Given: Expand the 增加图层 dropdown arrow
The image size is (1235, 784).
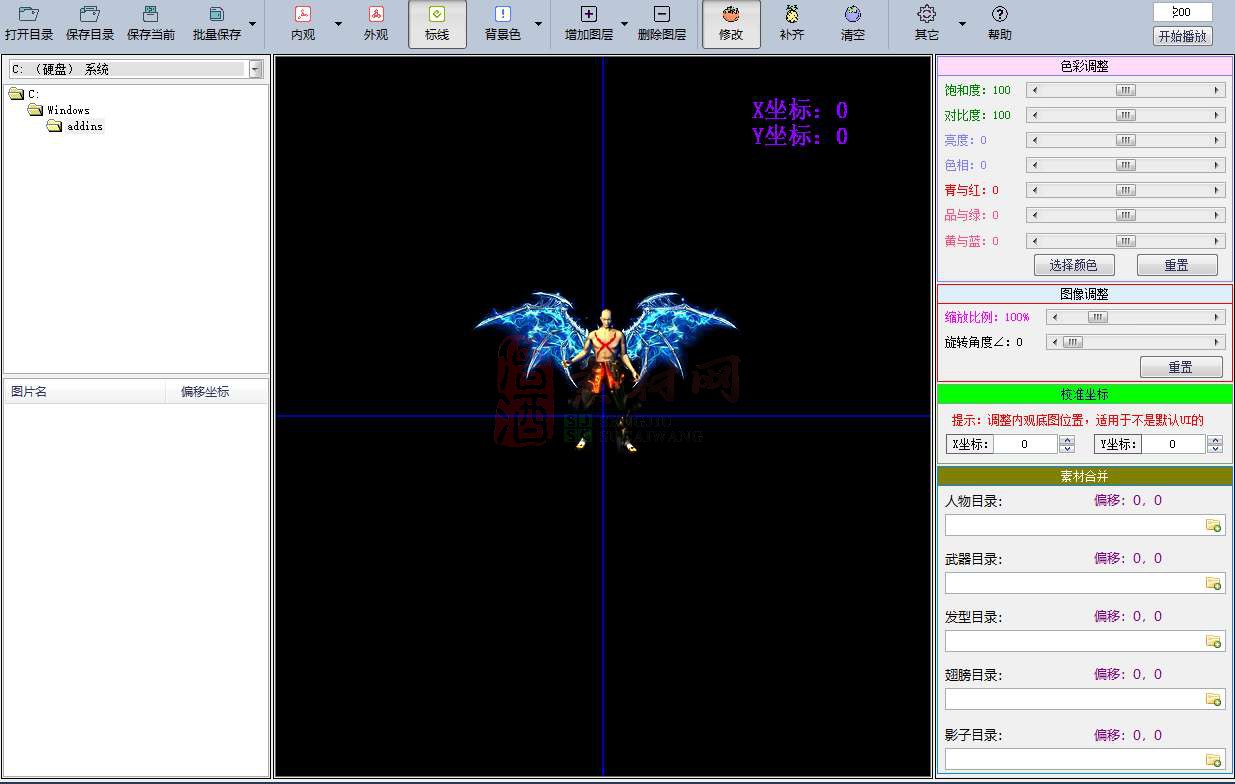Looking at the screenshot, I should tap(624, 24).
